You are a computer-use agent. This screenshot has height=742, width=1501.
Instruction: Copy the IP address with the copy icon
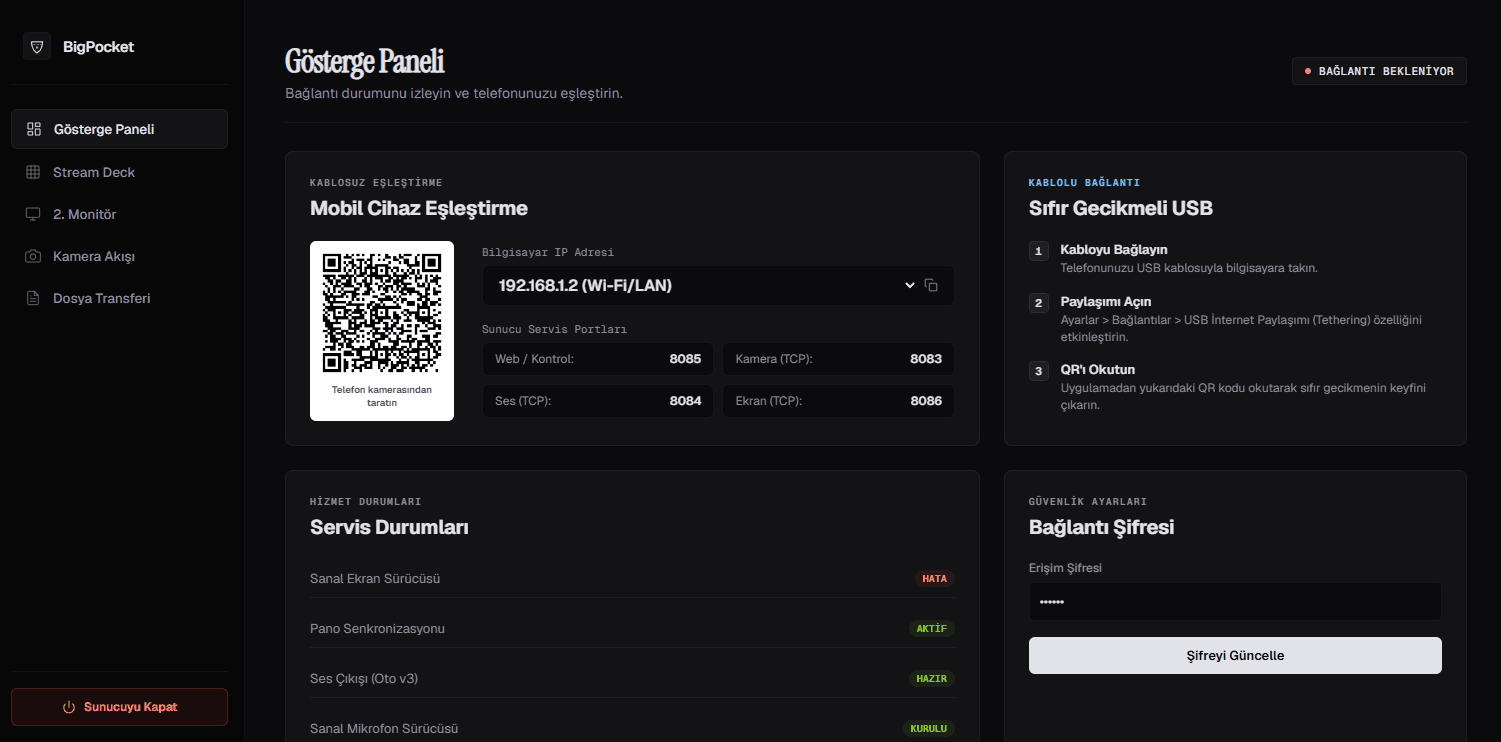tap(931, 285)
